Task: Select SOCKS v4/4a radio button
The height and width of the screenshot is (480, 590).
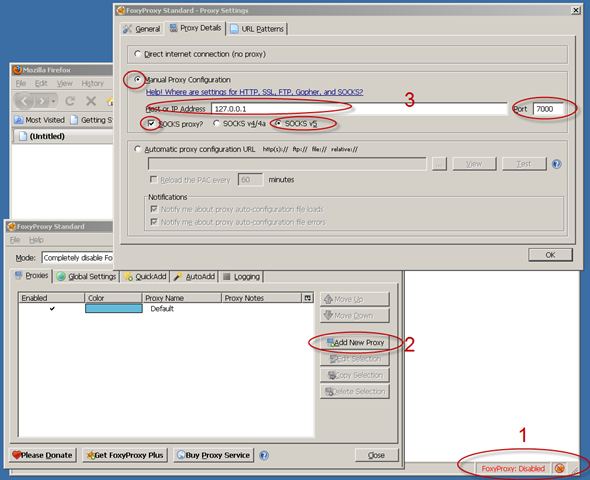Action: [216, 123]
